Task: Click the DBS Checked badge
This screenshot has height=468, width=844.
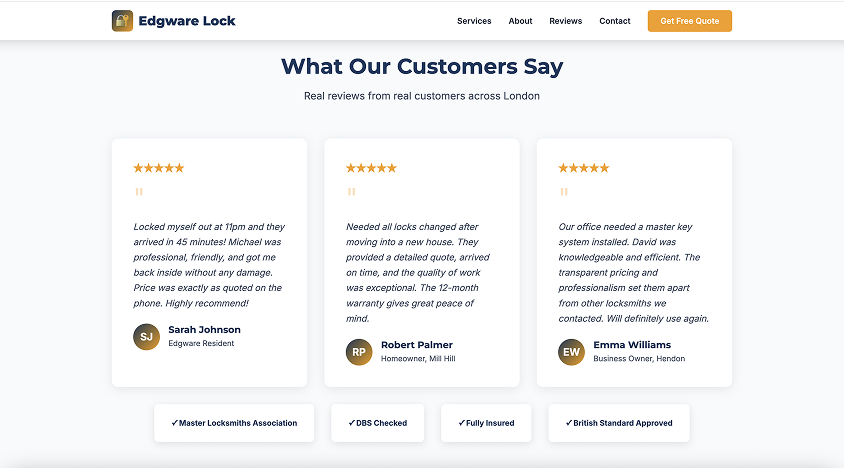Action: pyautogui.click(x=377, y=423)
